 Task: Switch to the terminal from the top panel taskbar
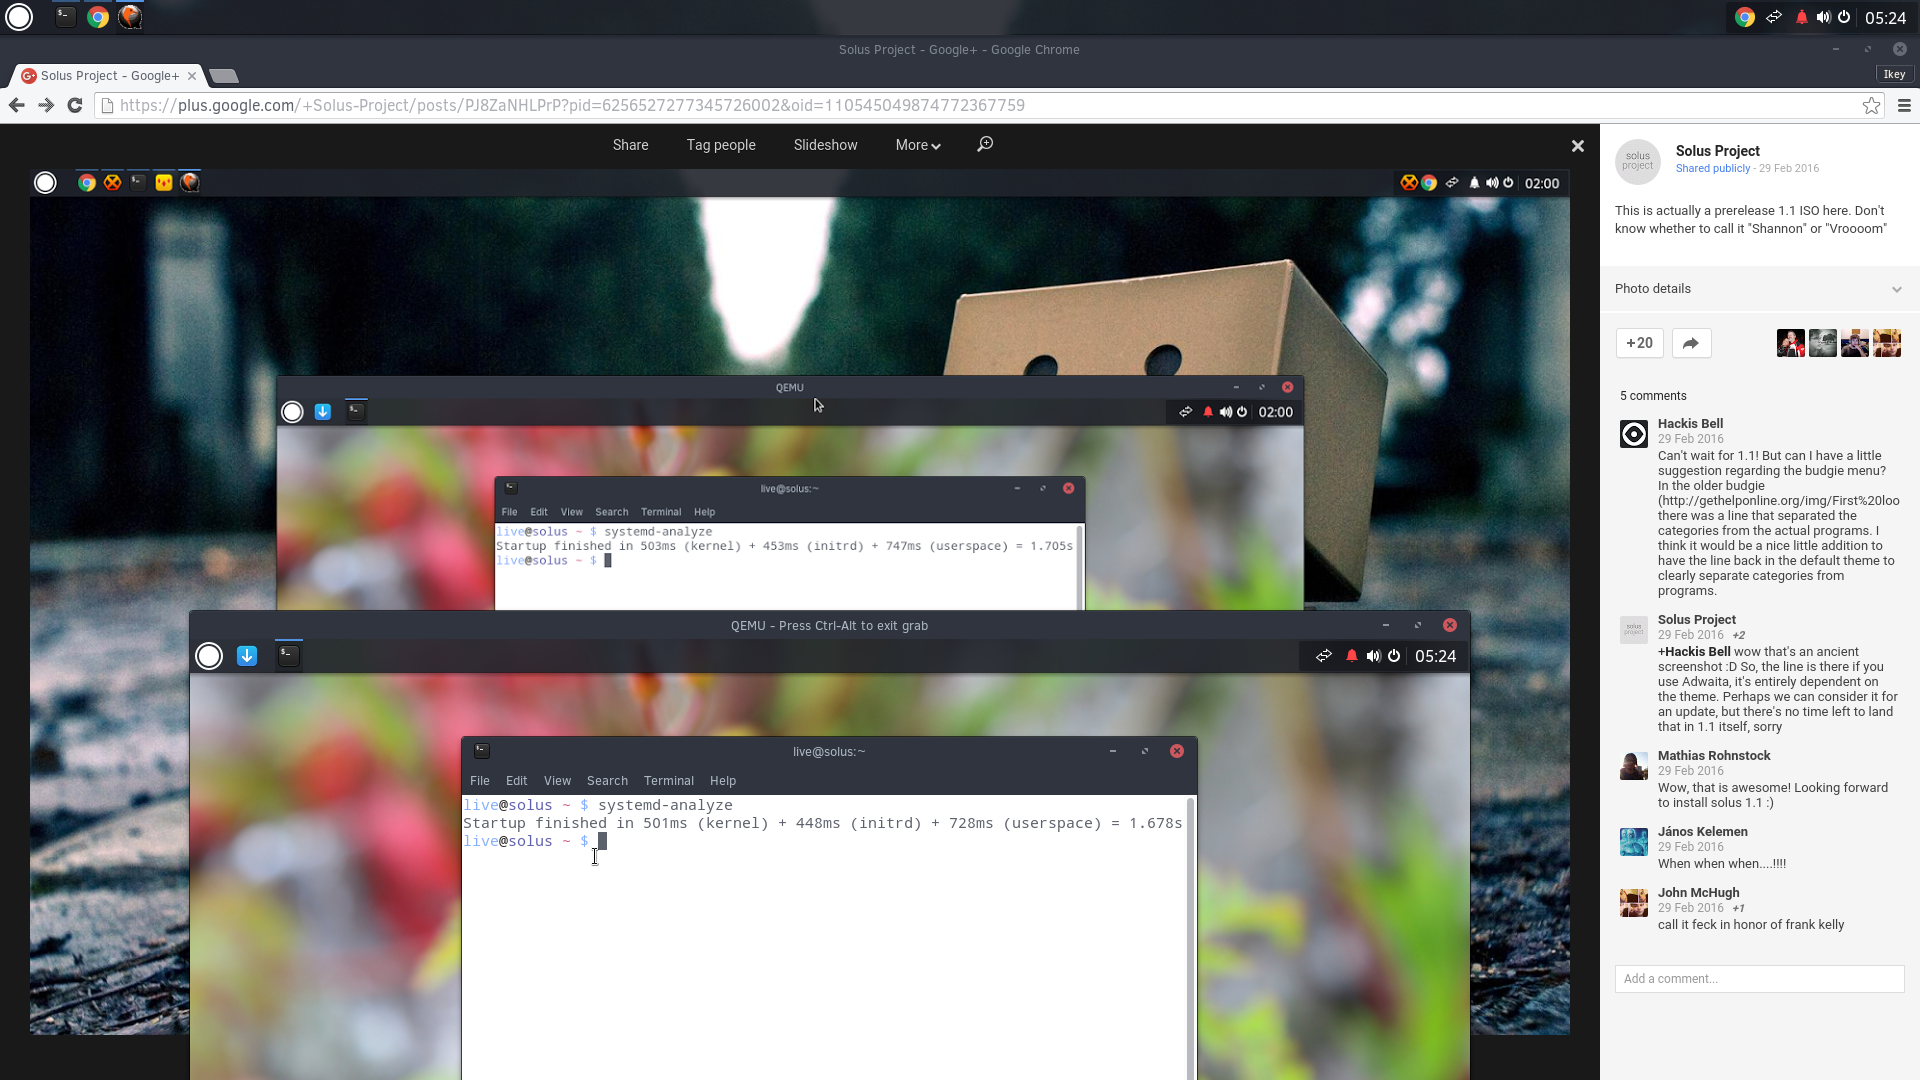65,17
